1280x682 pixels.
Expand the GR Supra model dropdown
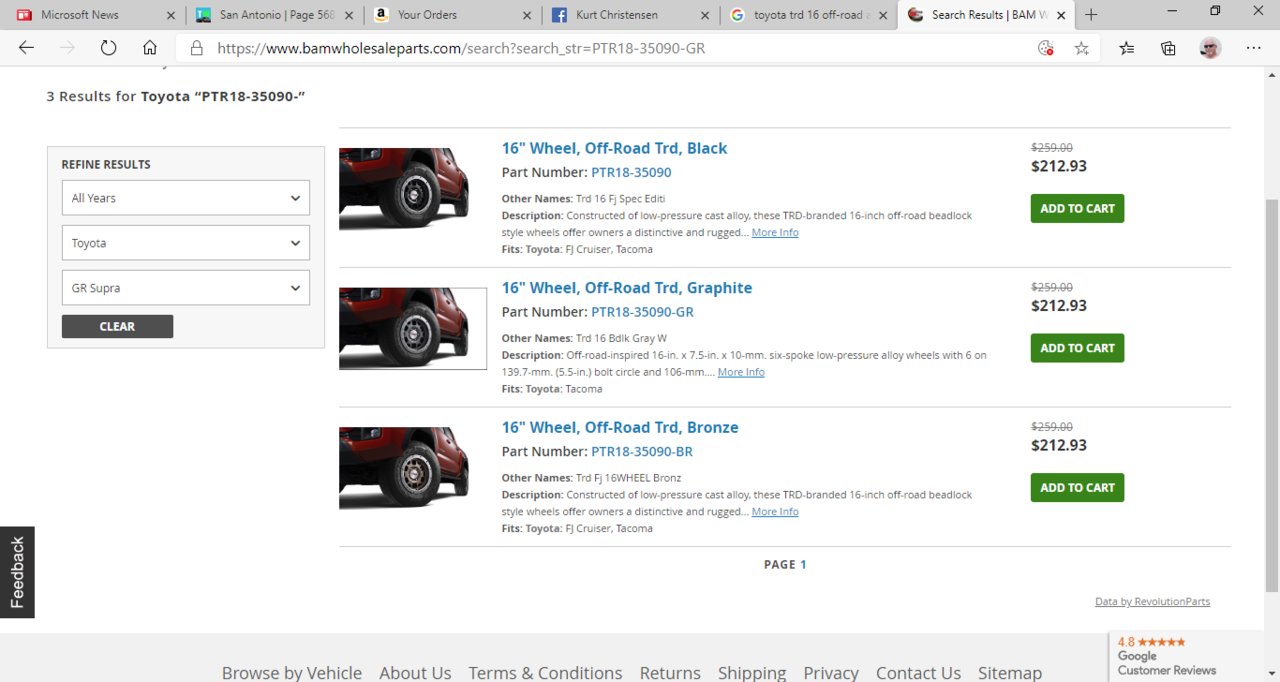click(186, 288)
